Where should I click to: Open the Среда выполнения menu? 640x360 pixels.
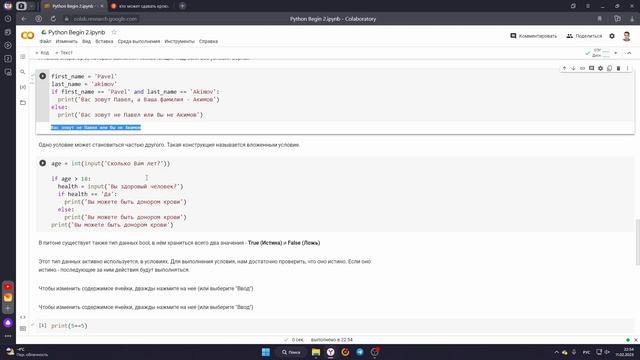pos(139,42)
